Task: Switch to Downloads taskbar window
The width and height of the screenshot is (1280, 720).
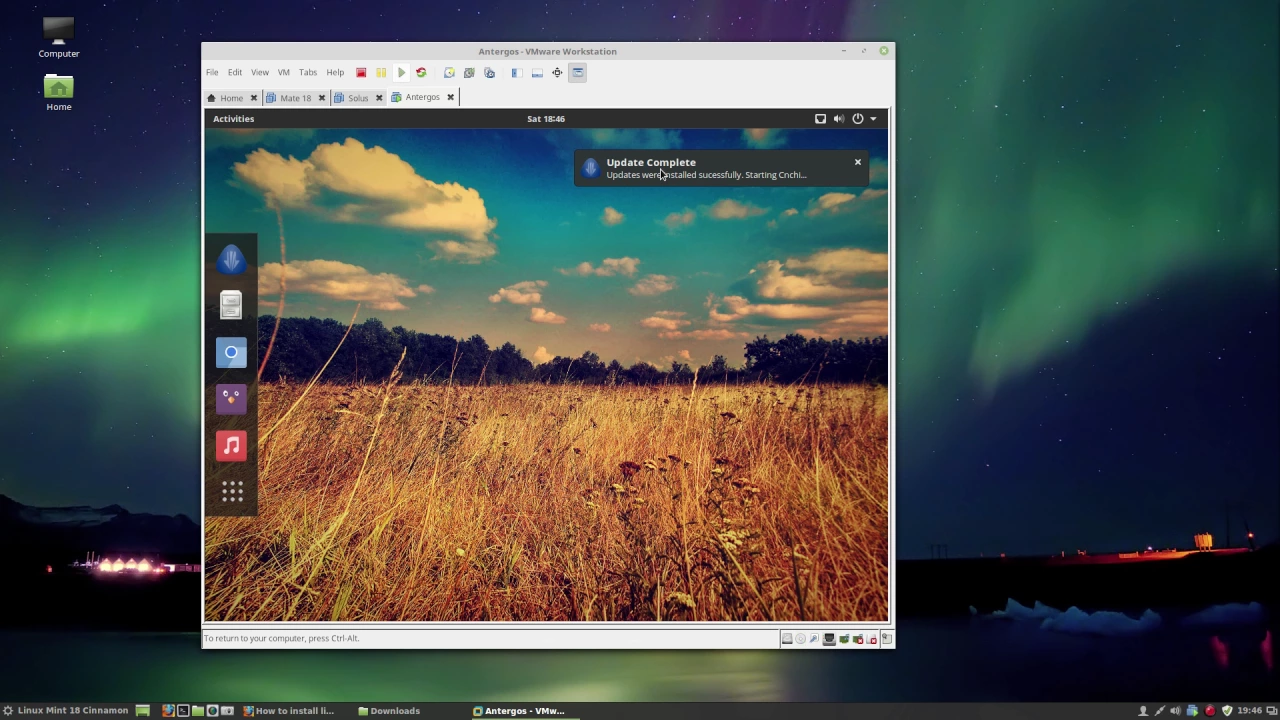Action: 390,711
